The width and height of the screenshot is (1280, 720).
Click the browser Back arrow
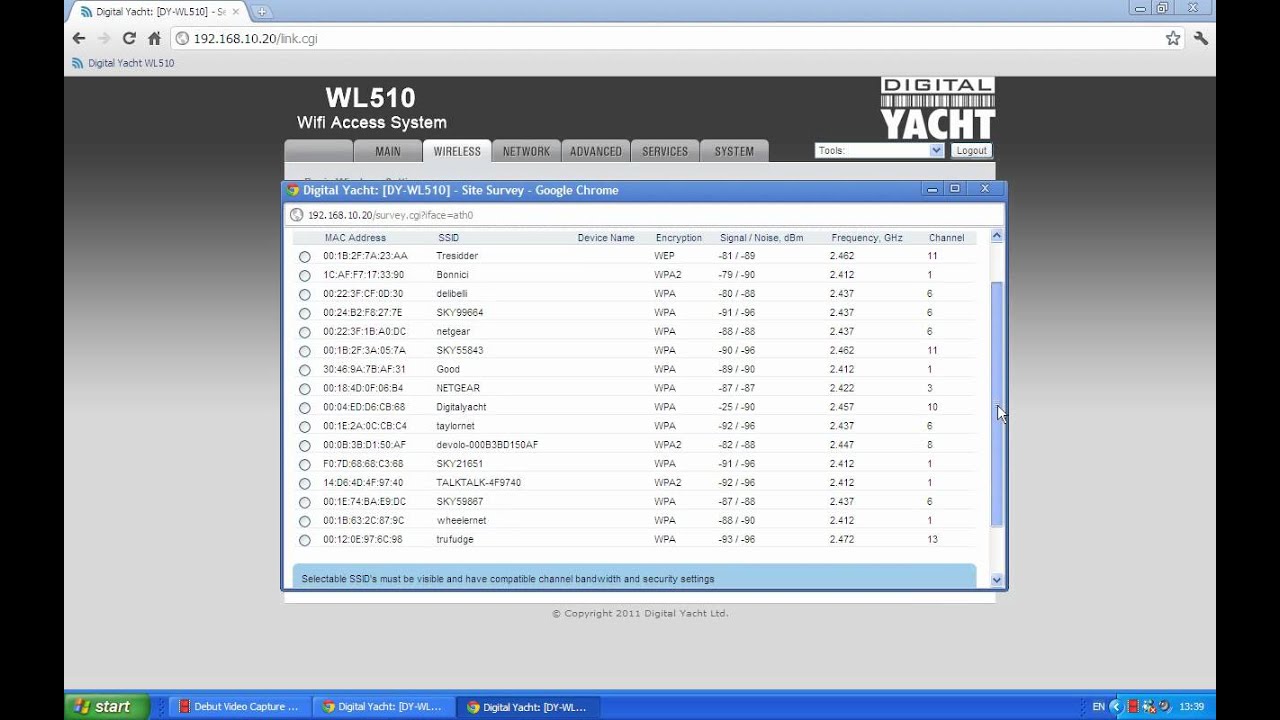pyautogui.click(x=79, y=38)
